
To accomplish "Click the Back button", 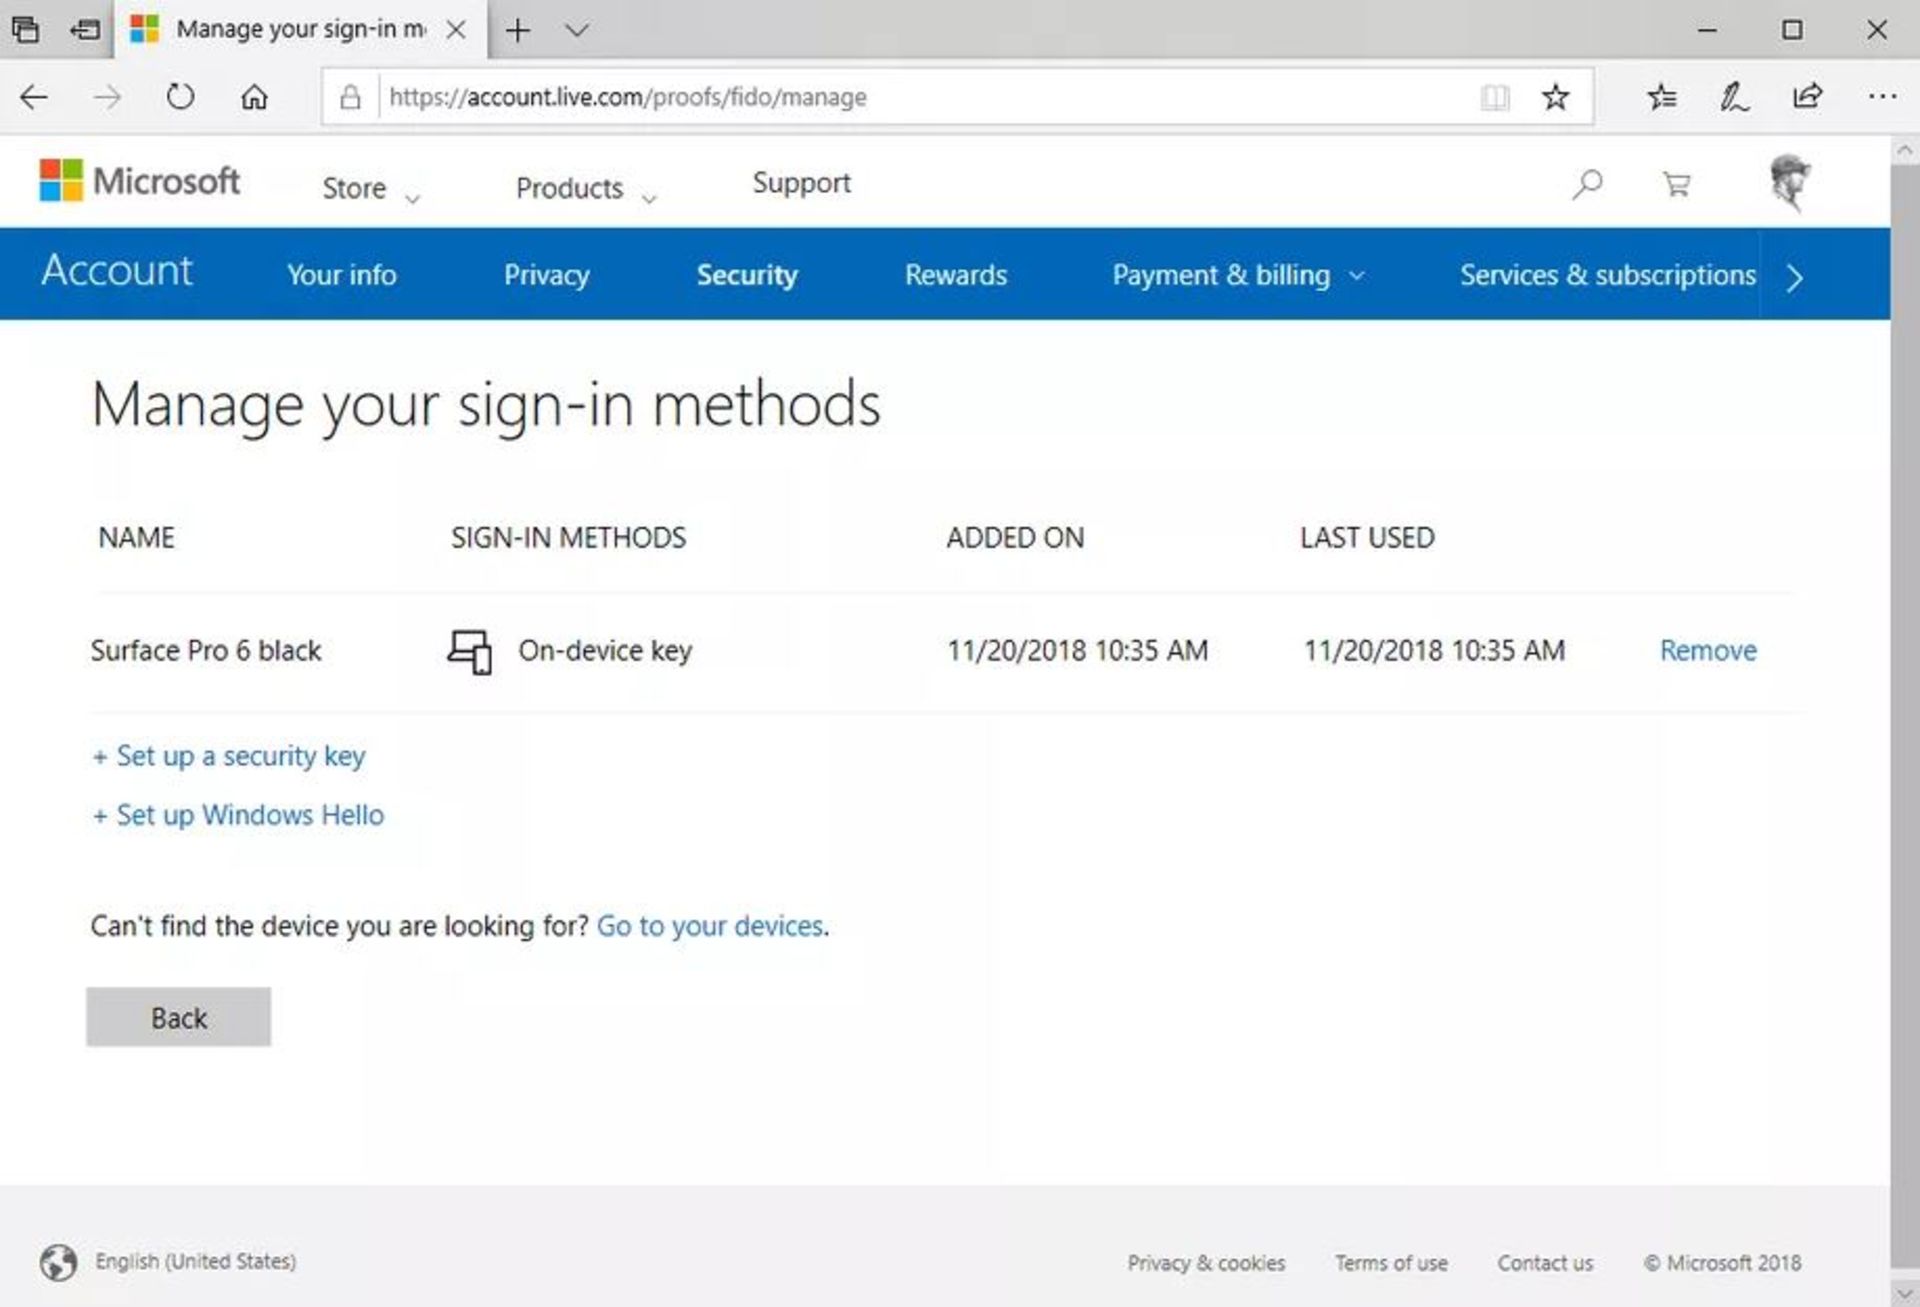I will point(178,1018).
